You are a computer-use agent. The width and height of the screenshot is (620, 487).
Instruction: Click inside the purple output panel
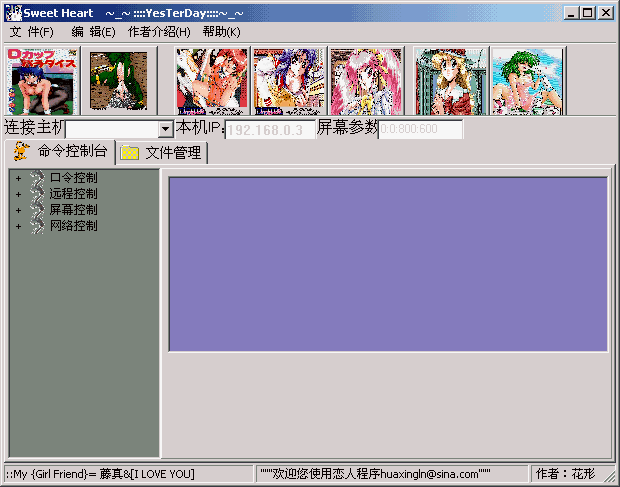click(x=387, y=264)
